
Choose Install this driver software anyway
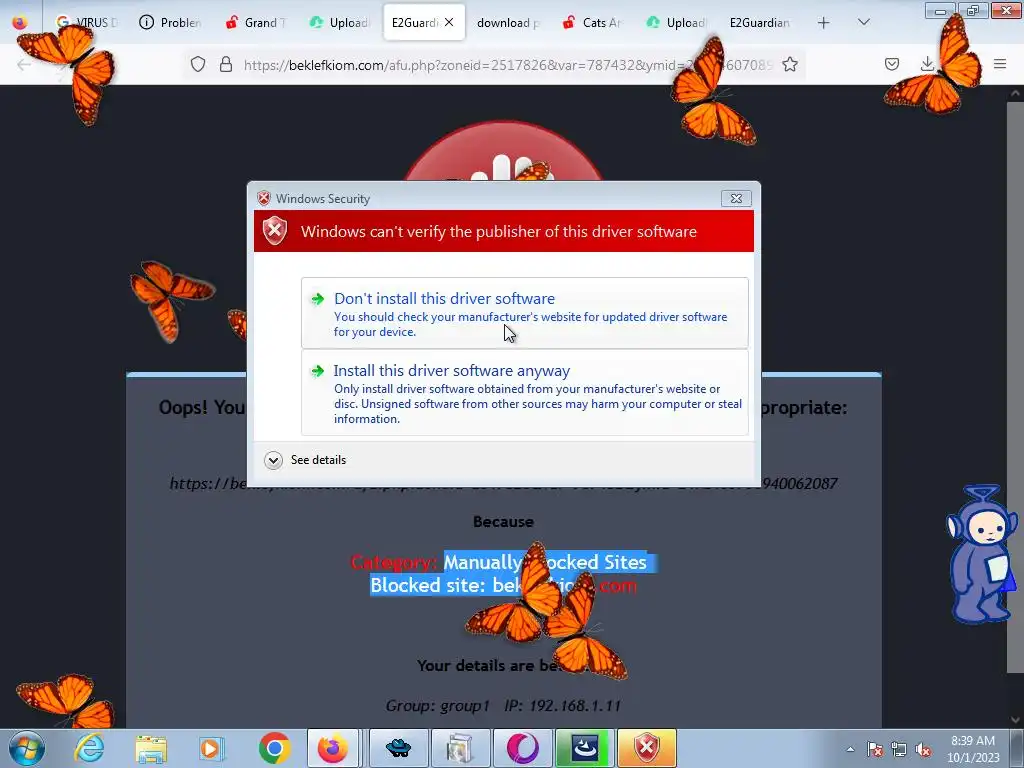(524, 392)
